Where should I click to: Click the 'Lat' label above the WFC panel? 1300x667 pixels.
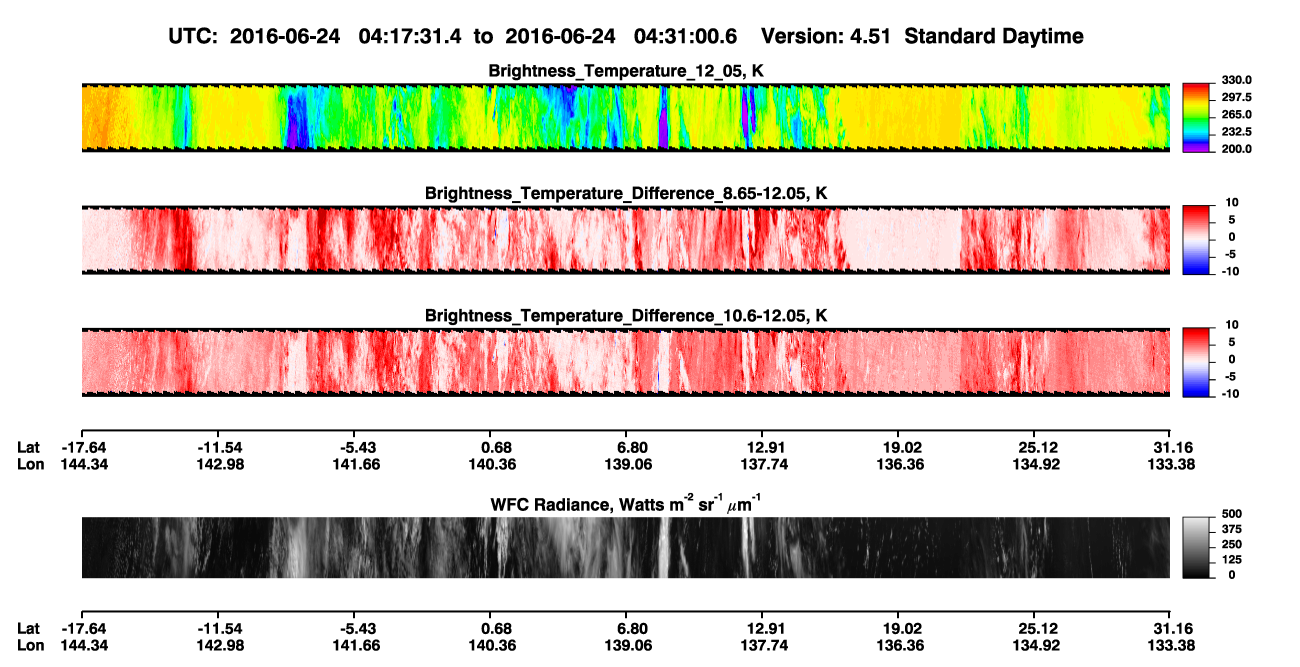click(29, 447)
